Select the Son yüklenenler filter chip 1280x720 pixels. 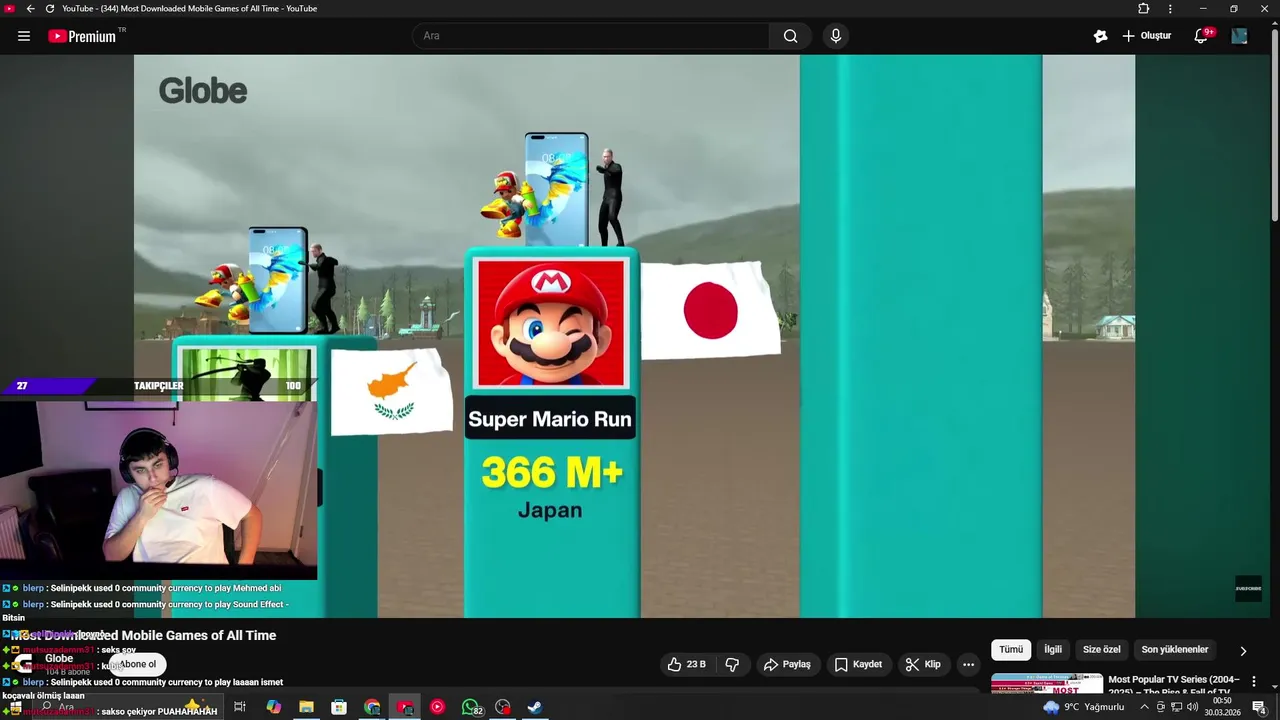(1175, 650)
